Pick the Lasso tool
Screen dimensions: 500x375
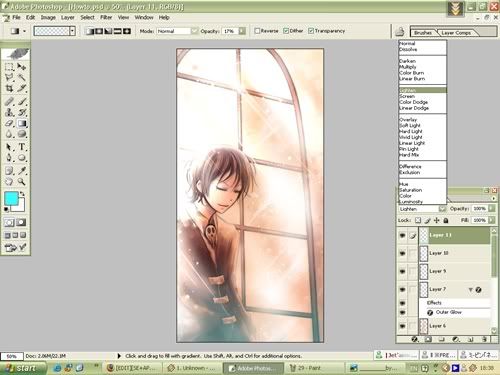click(x=9, y=77)
